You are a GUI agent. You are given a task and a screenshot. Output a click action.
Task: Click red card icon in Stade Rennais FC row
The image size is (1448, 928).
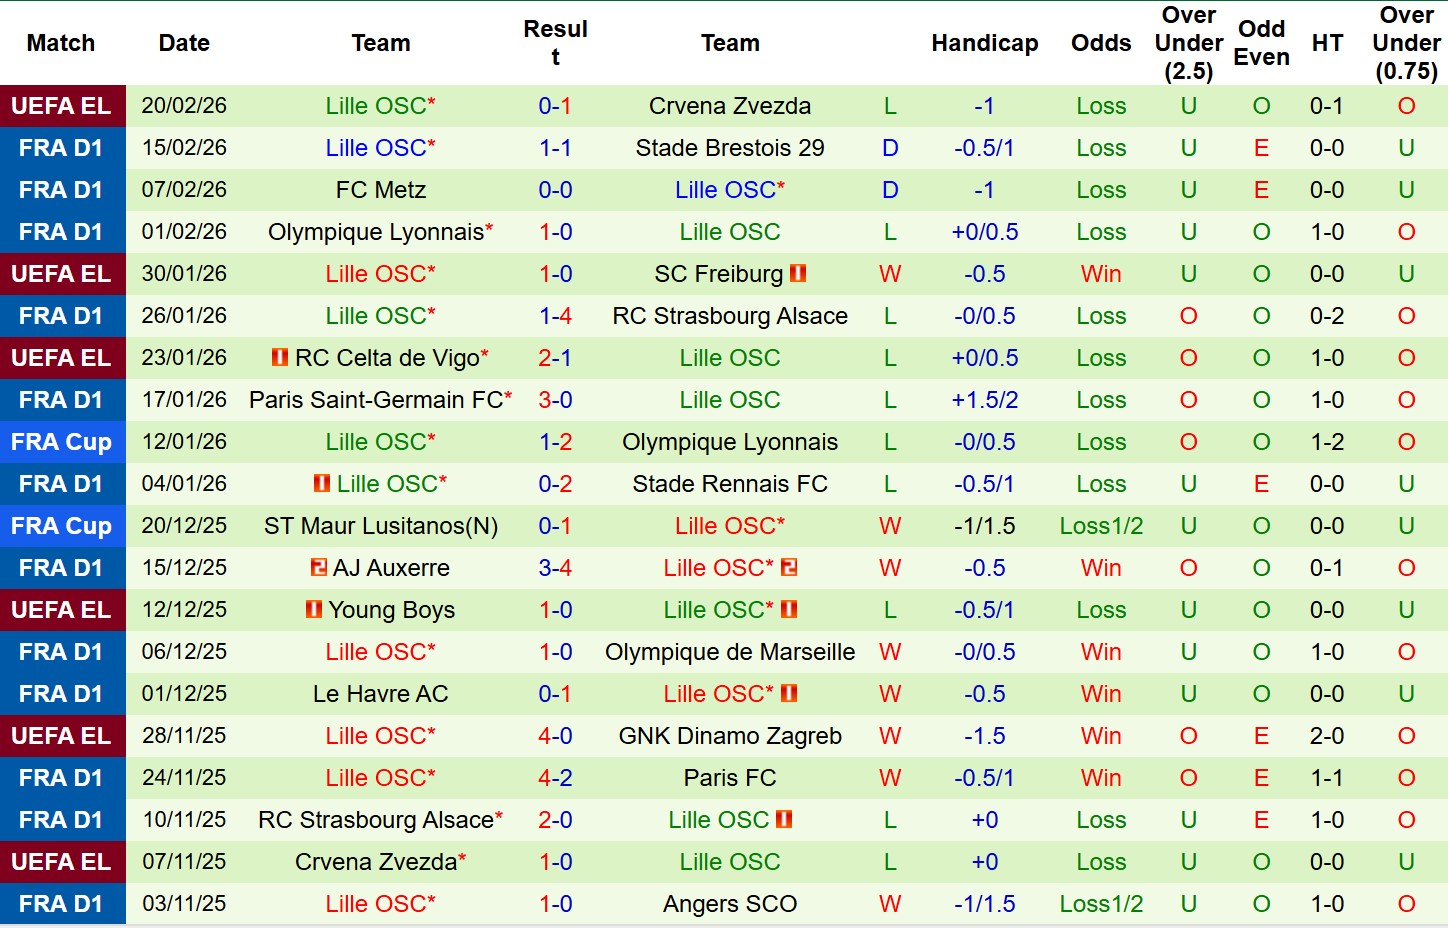pos(322,483)
